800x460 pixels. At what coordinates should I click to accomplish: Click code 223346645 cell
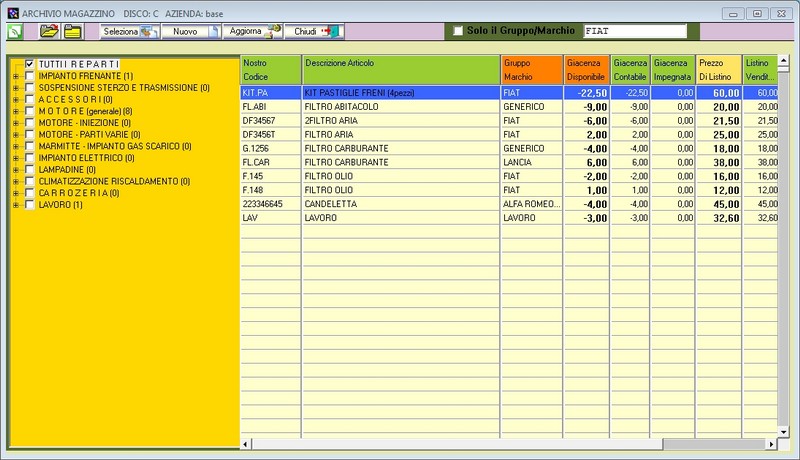pyautogui.click(x=270, y=204)
